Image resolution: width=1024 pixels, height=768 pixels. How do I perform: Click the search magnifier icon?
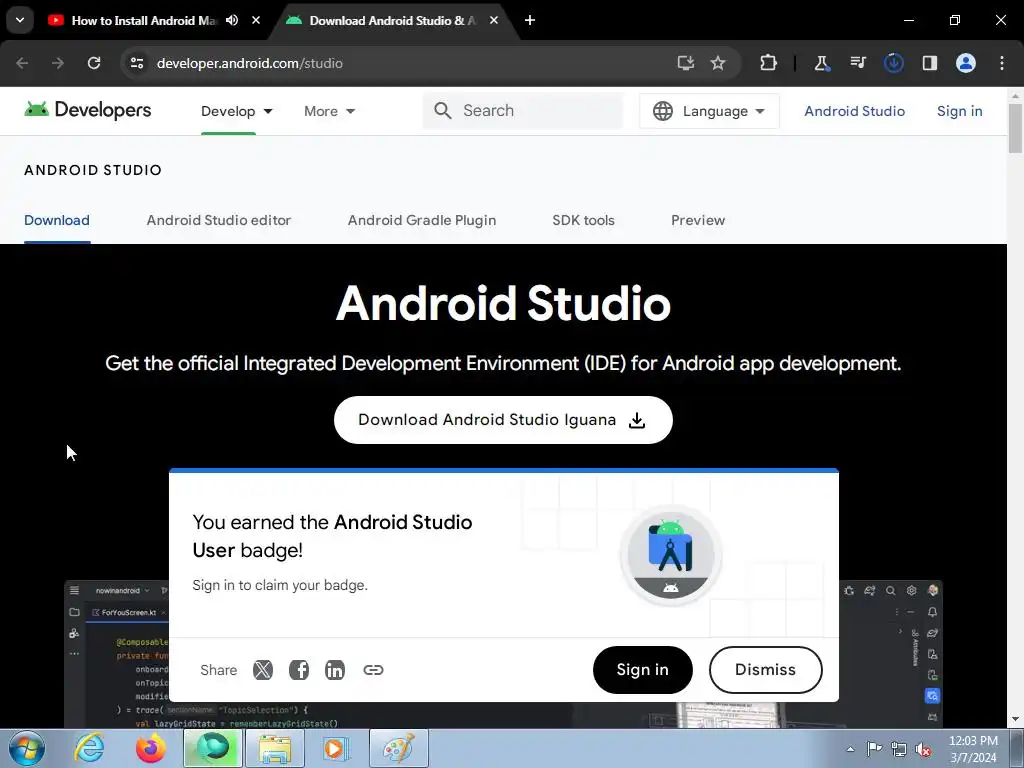[x=443, y=110]
